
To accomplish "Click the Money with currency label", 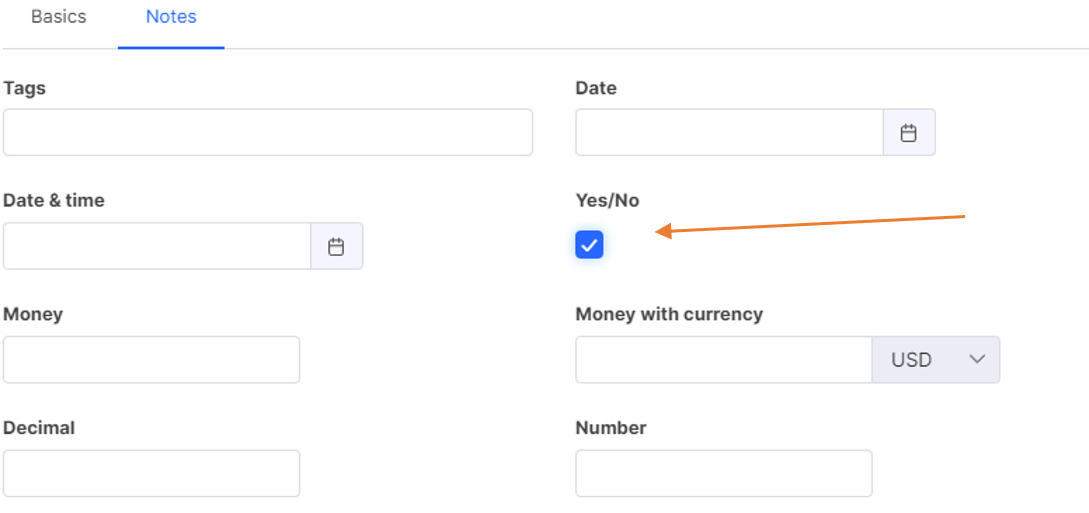I will tap(669, 314).
